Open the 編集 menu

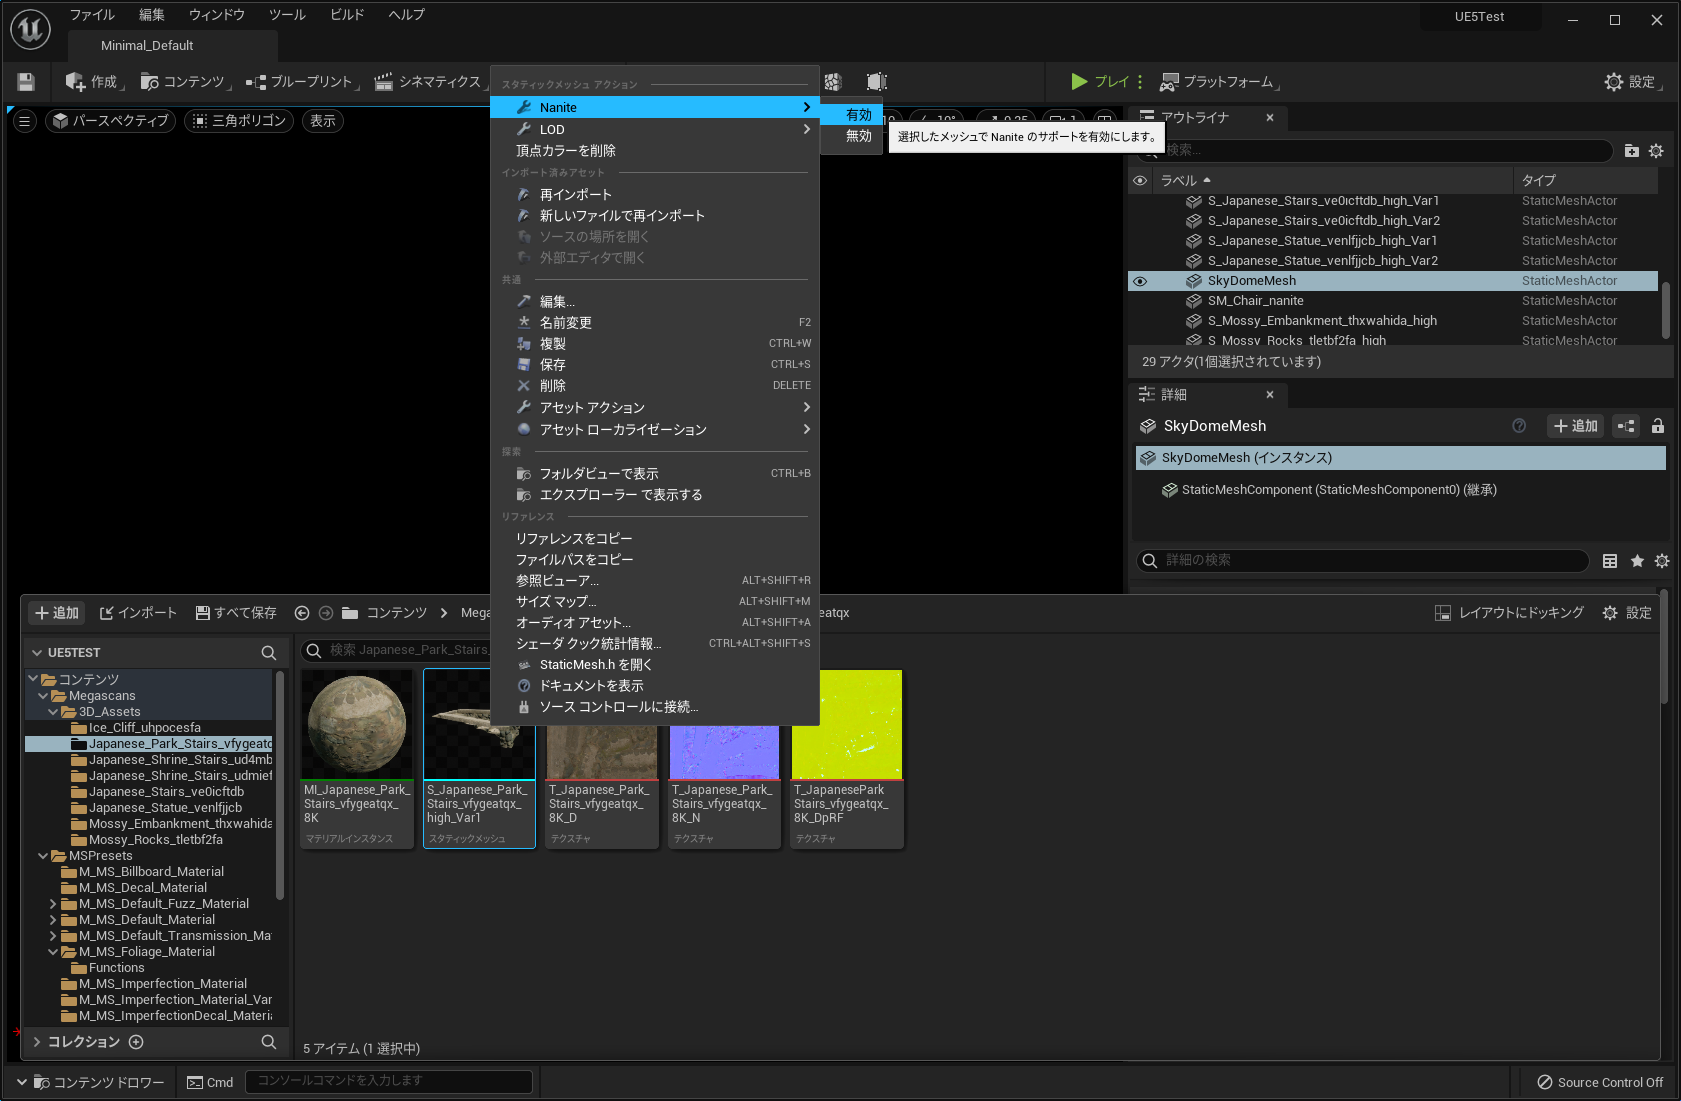click(152, 15)
